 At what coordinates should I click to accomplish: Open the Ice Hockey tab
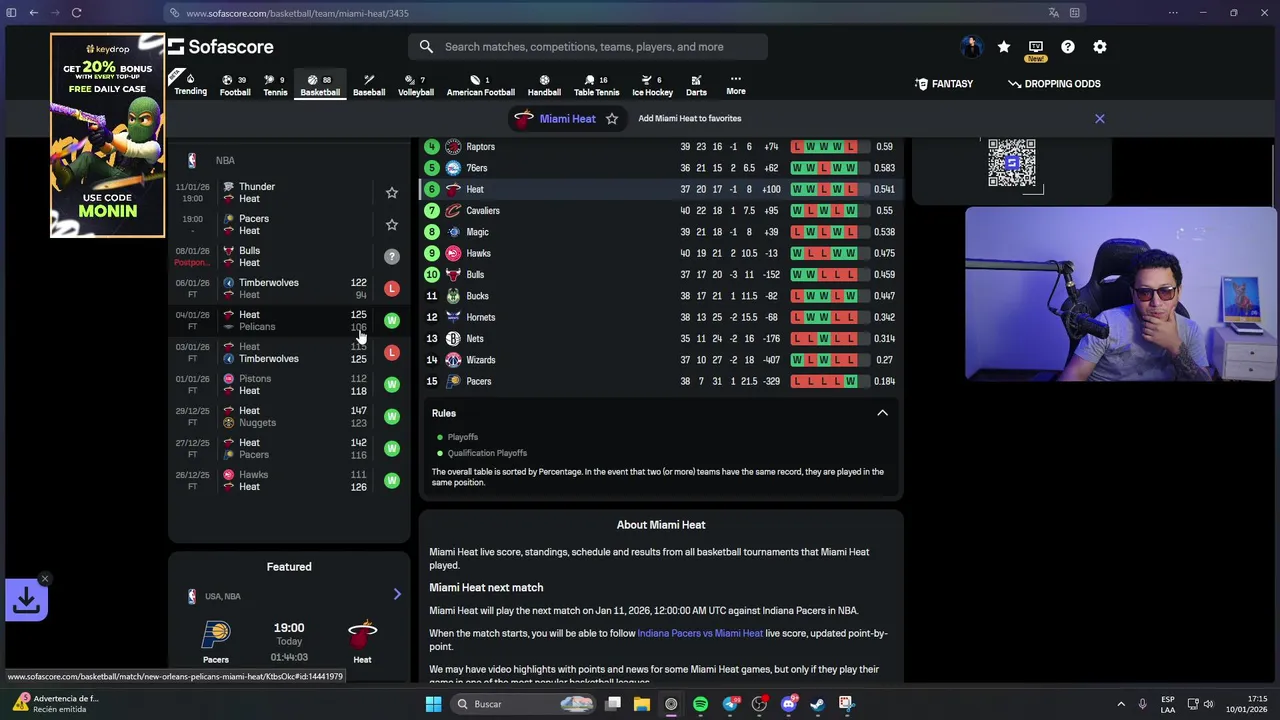click(x=652, y=85)
